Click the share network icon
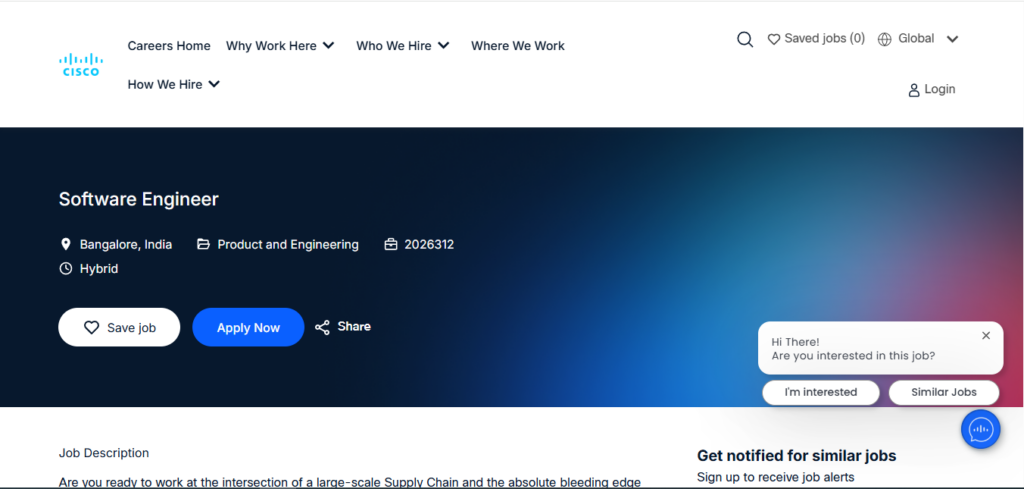 (322, 327)
